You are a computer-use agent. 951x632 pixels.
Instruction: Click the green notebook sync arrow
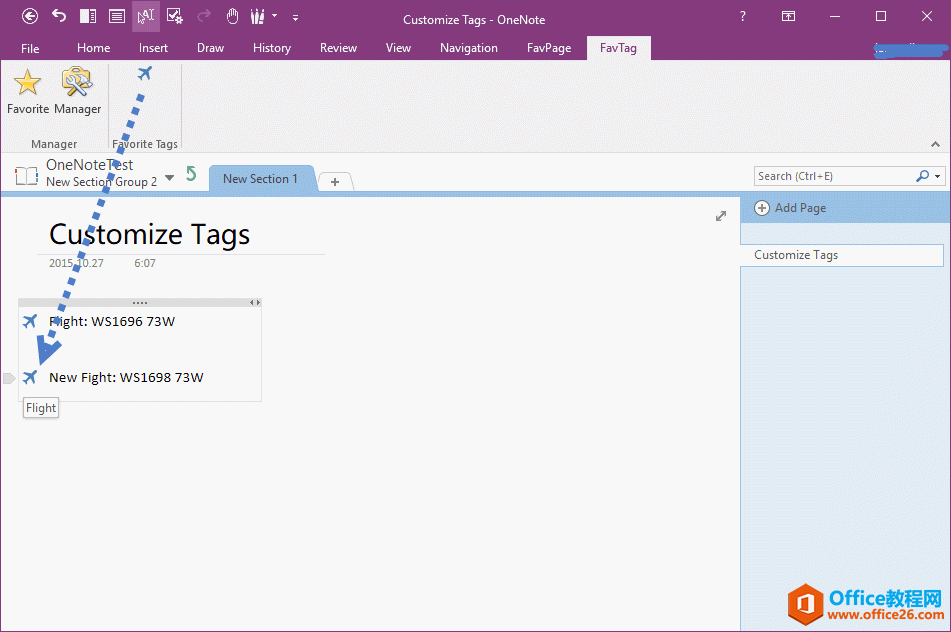(191, 174)
